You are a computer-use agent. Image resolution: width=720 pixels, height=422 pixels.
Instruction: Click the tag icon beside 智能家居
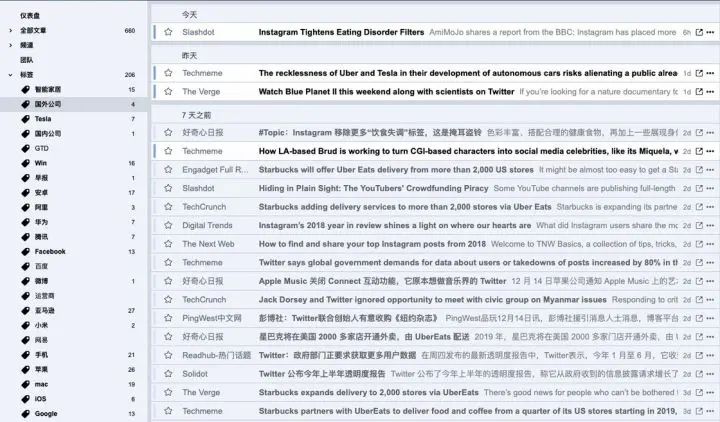[x=26, y=90]
